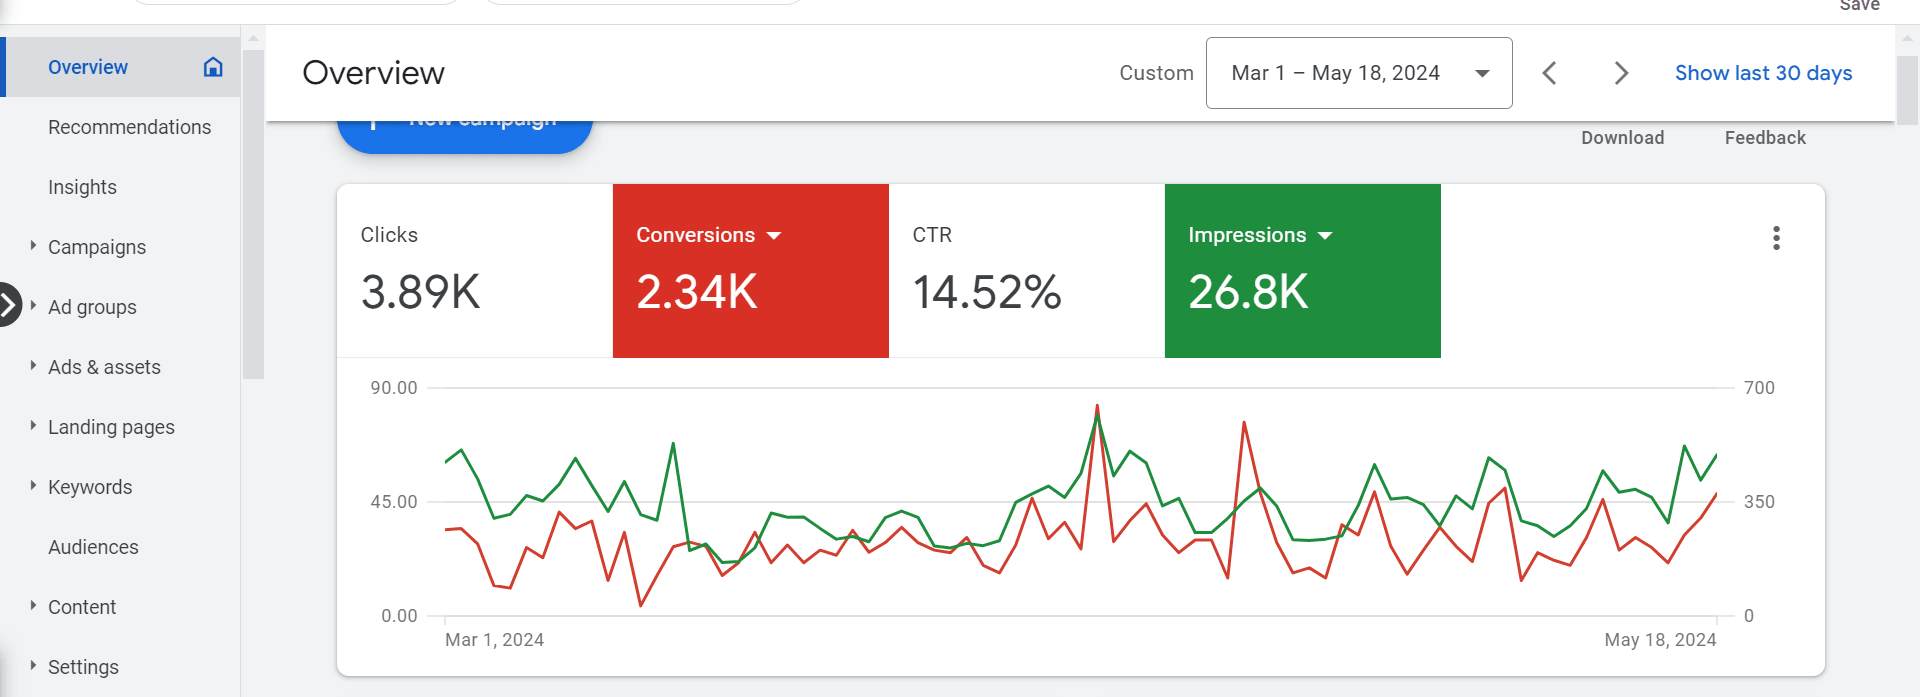Click the sidebar vertical scrollbar

253,210
